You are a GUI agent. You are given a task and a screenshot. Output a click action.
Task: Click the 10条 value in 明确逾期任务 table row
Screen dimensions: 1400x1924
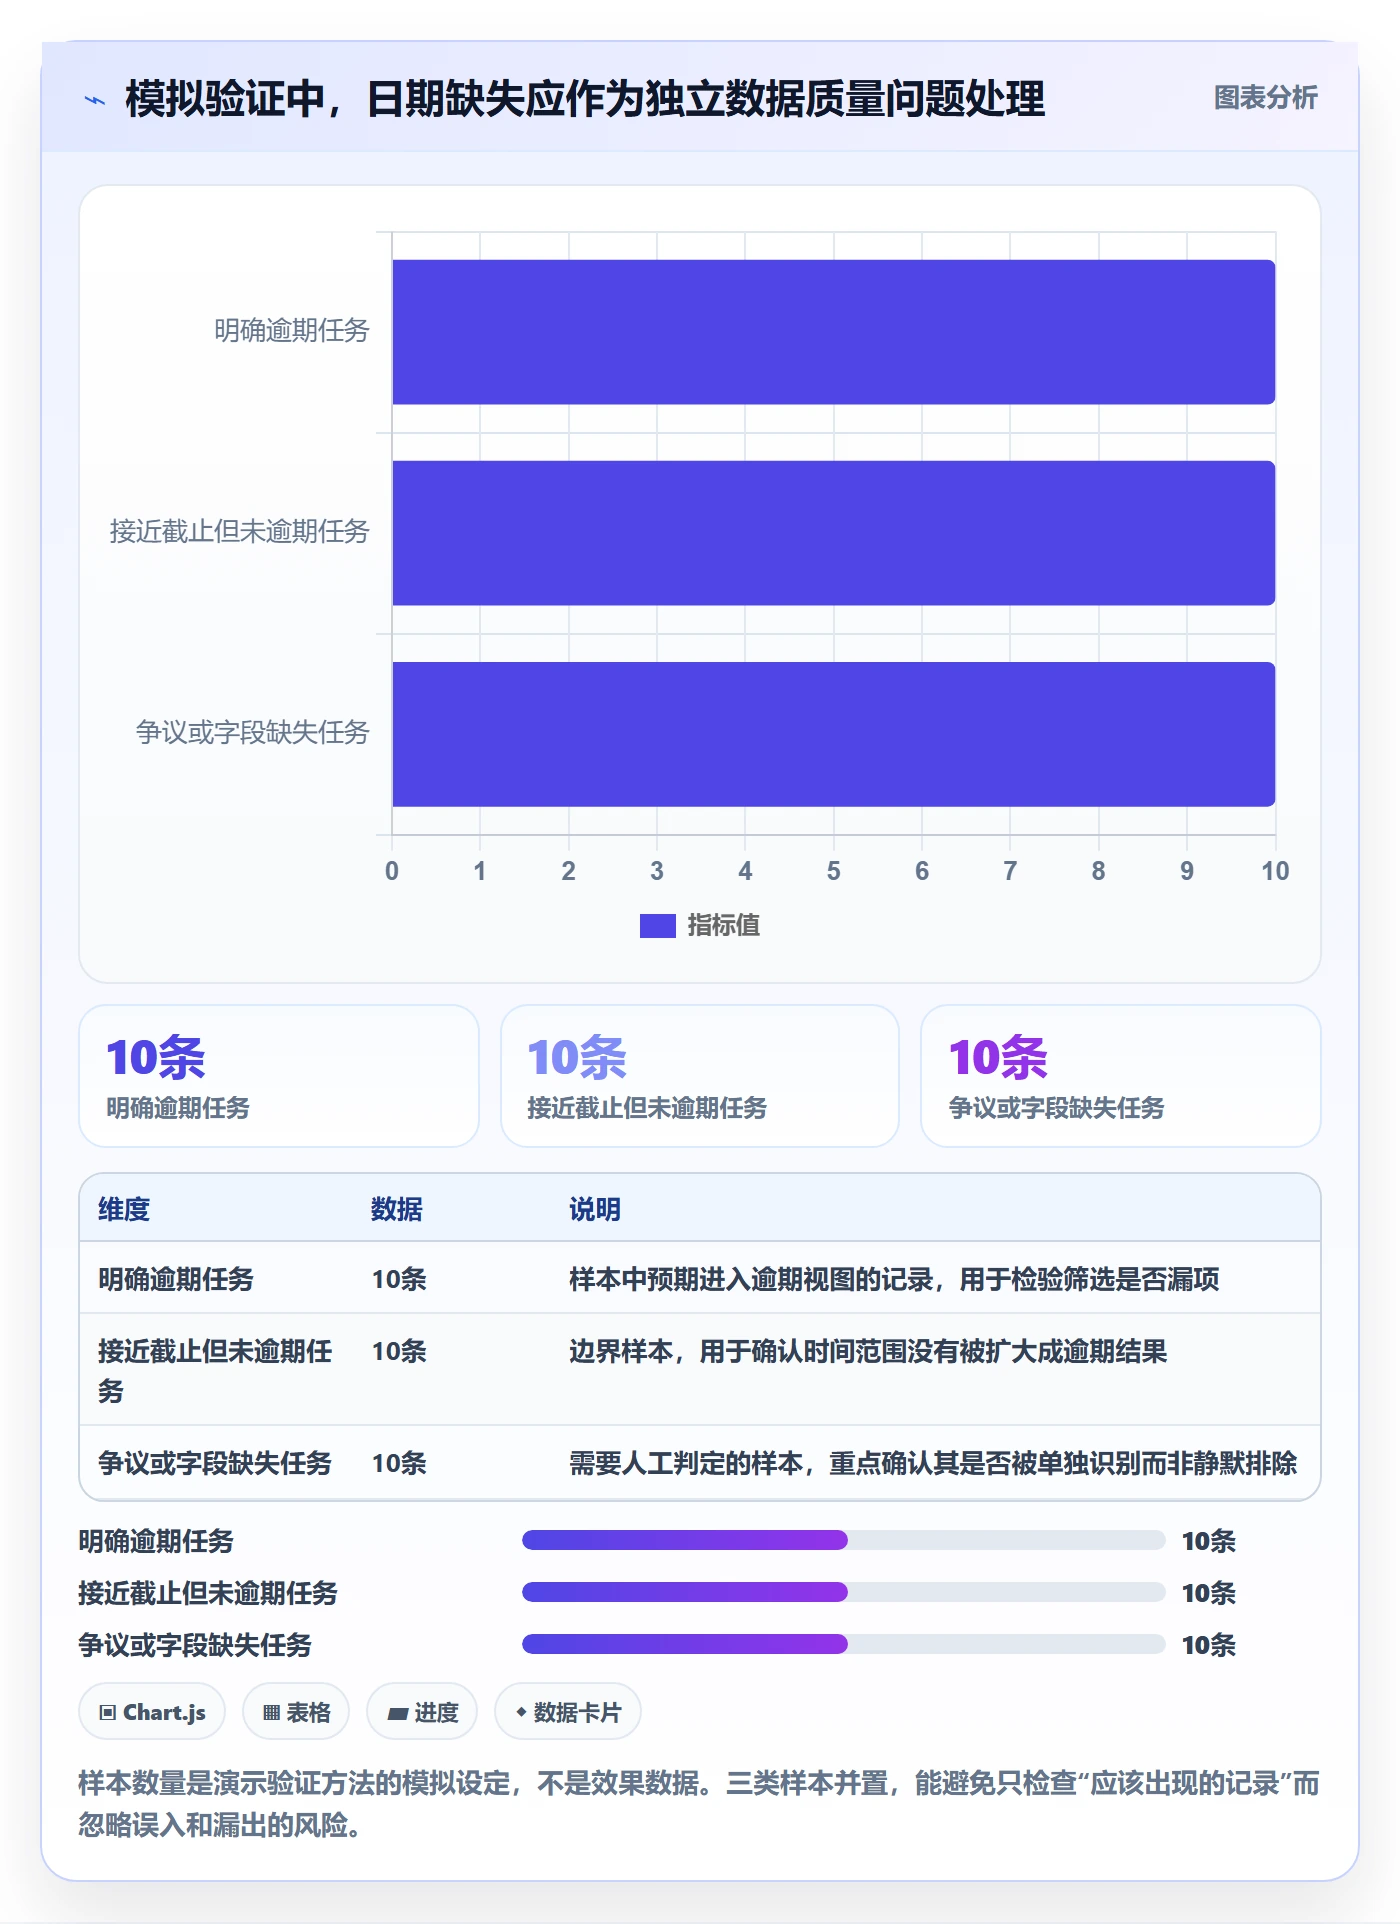point(399,1279)
